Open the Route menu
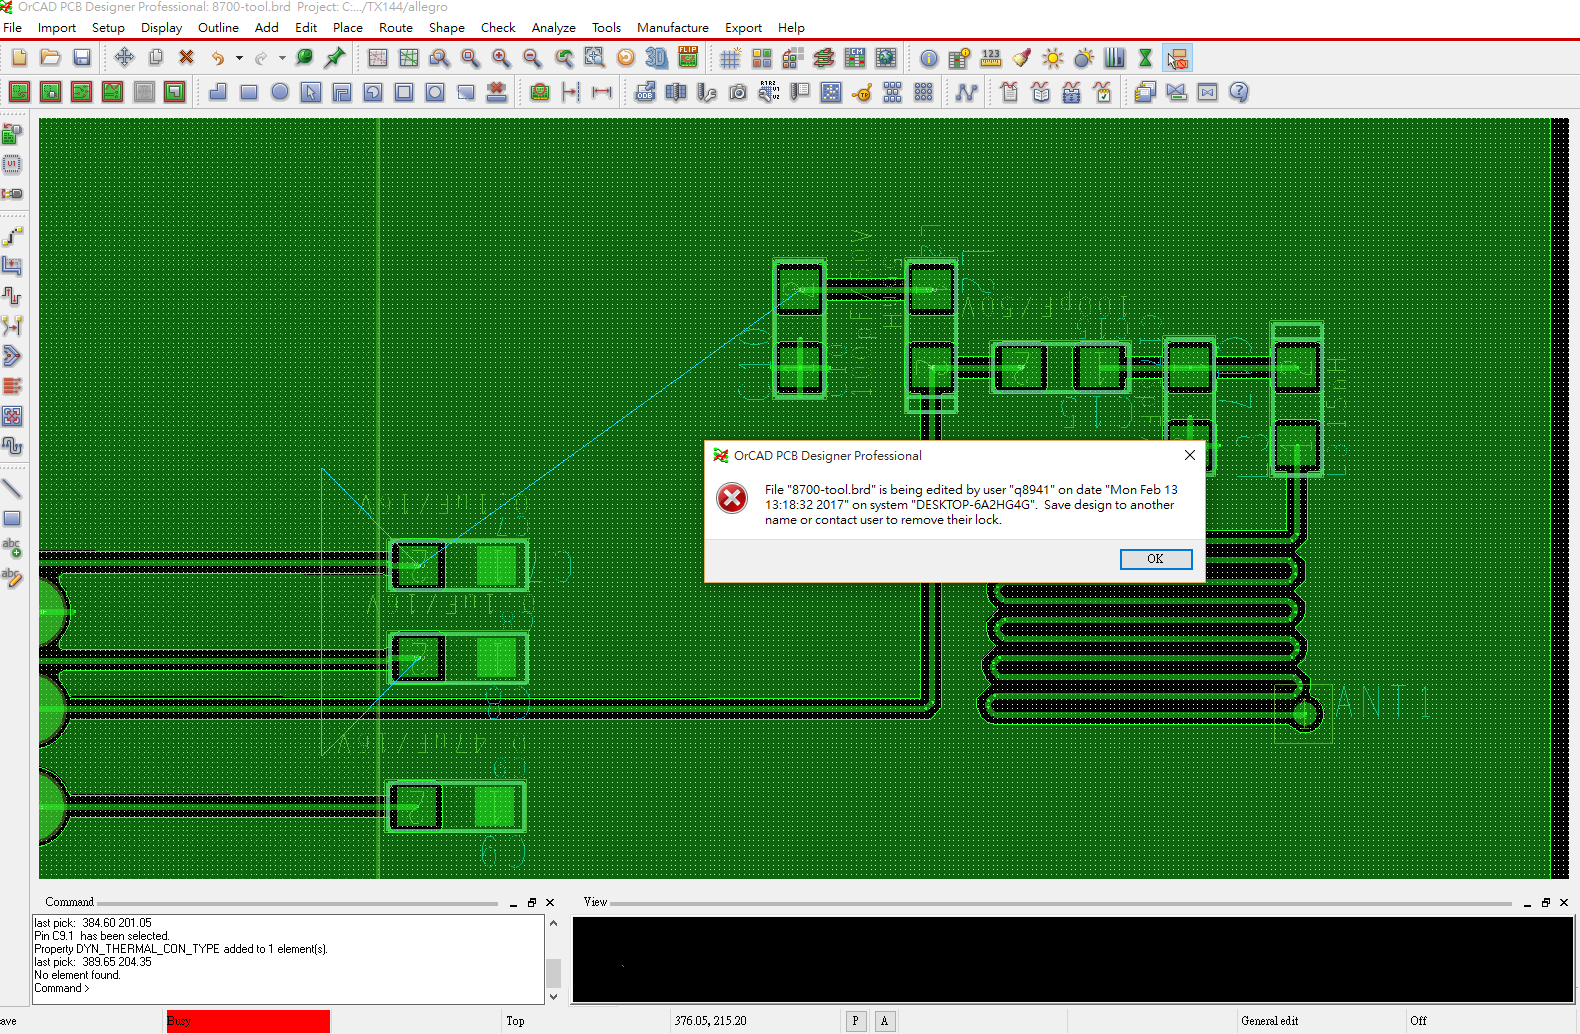The width and height of the screenshot is (1580, 1034). tap(395, 28)
